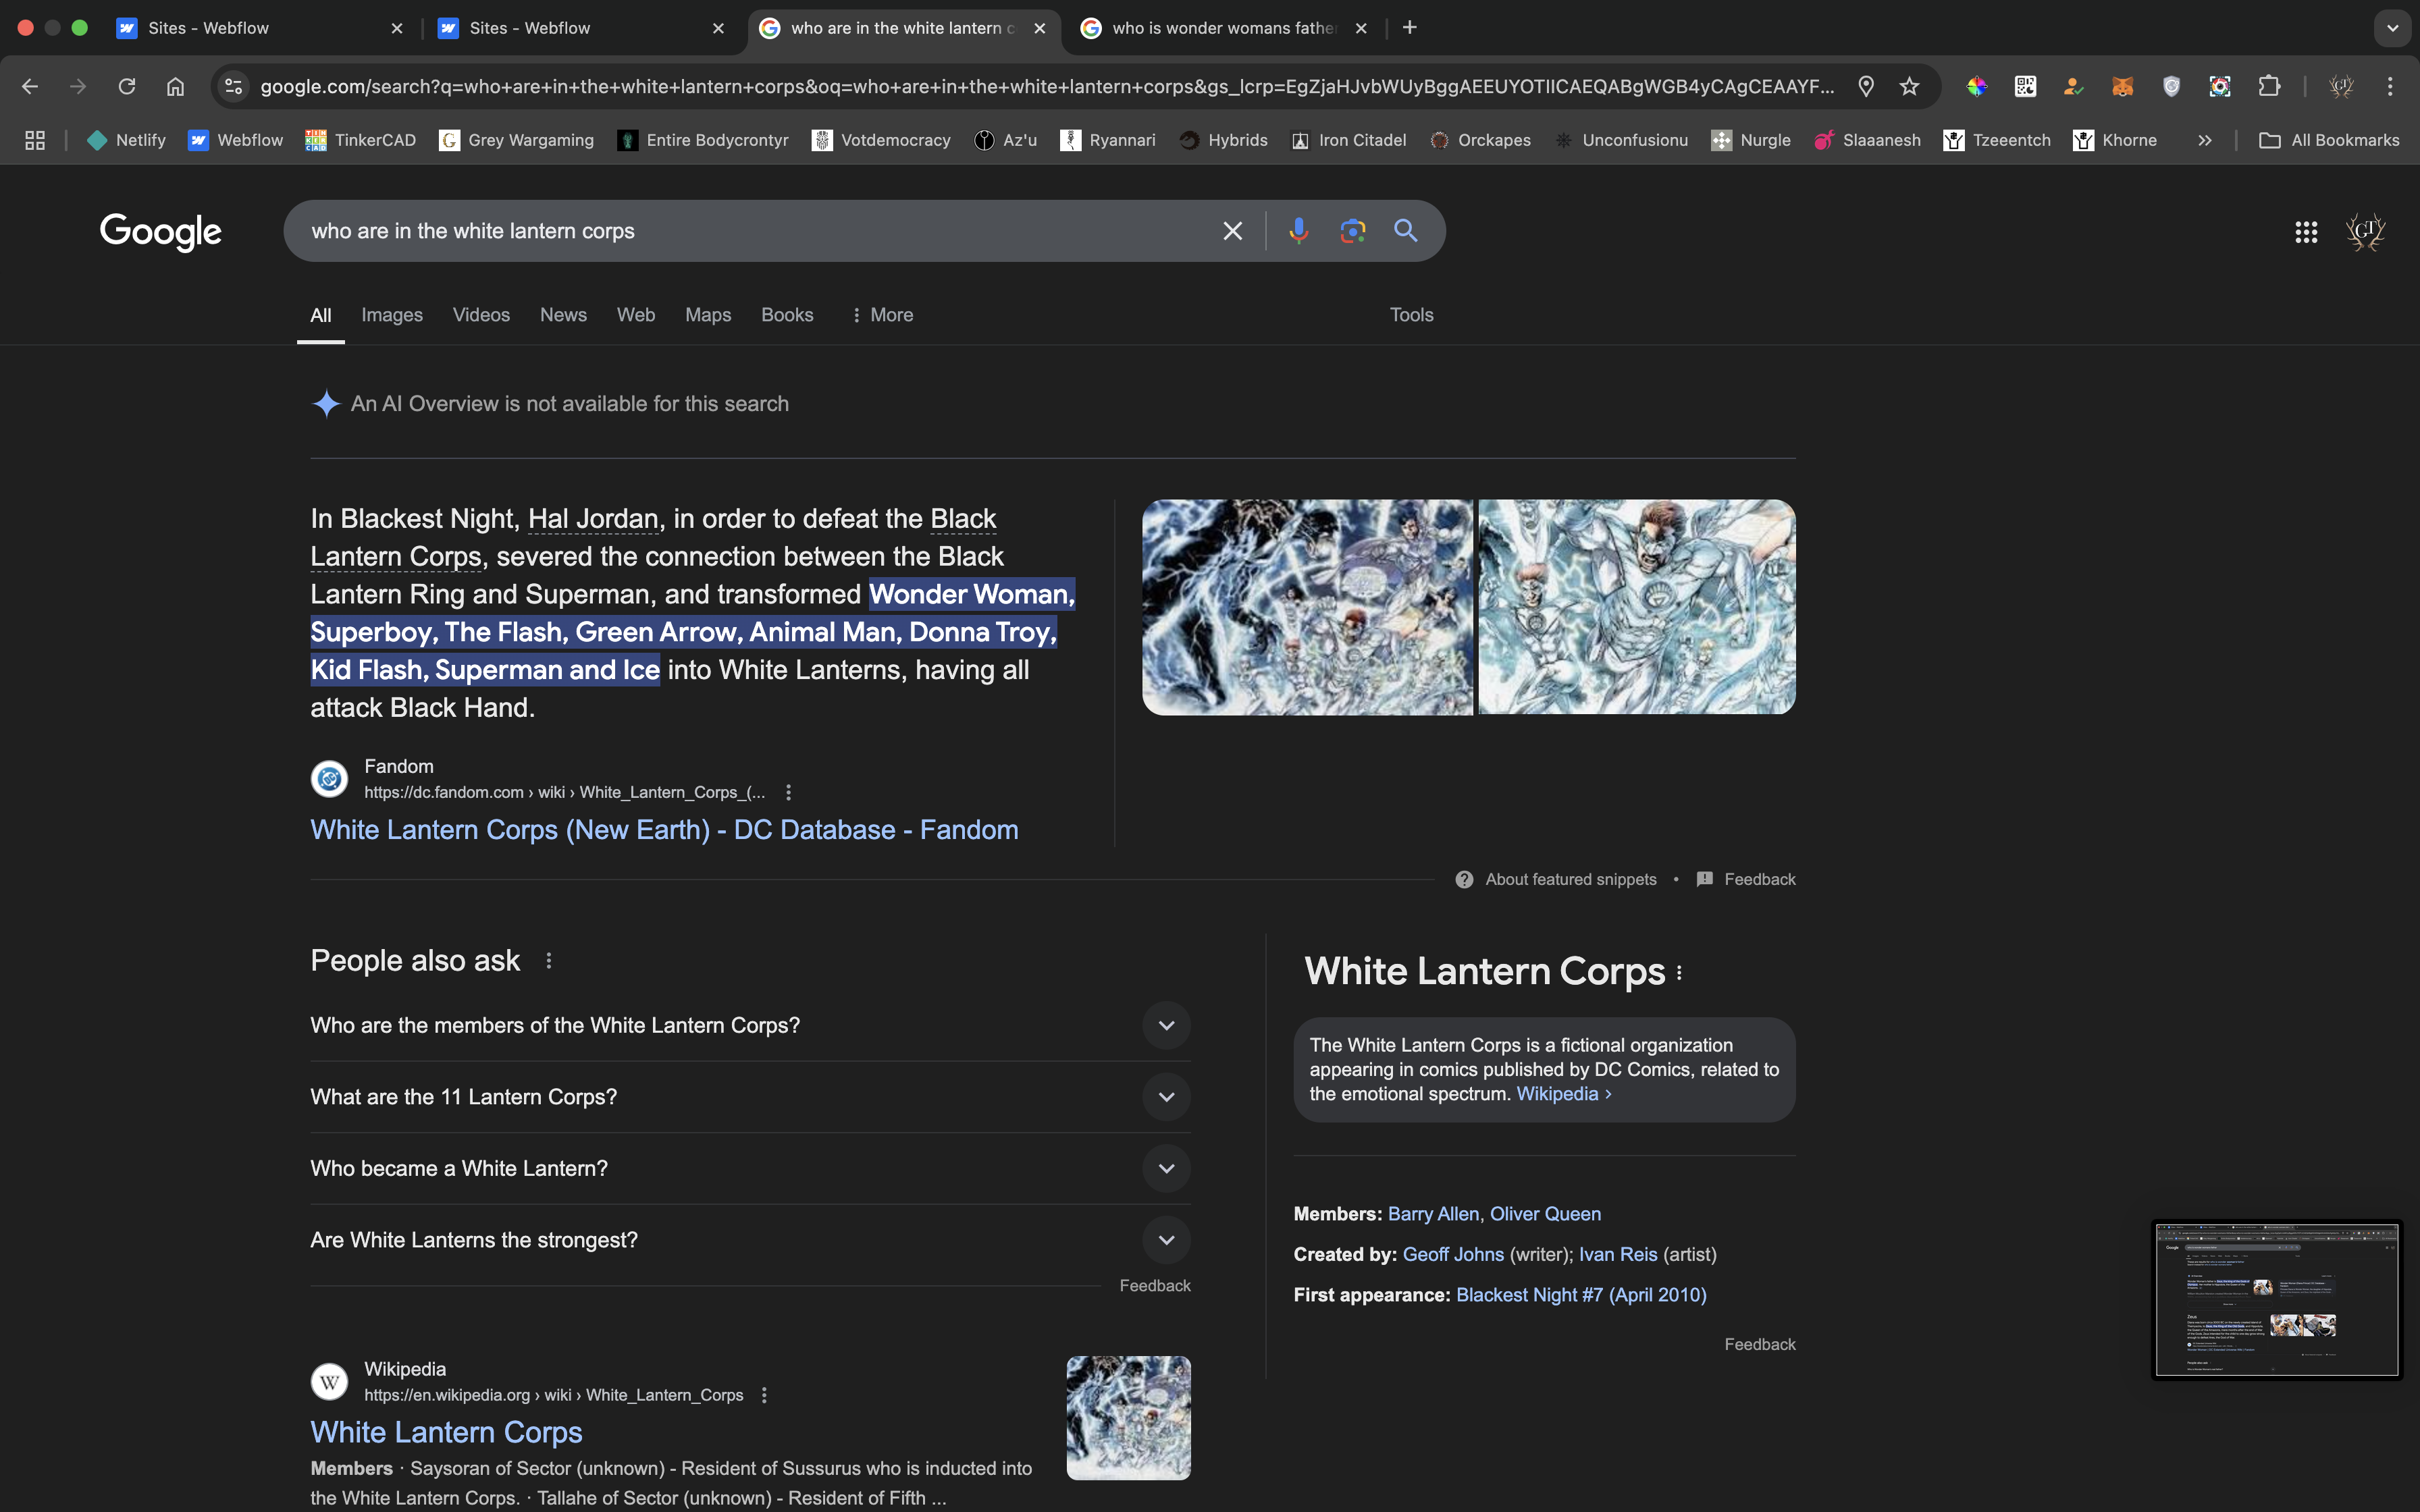Reload the current page
This screenshot has height=1512, width=2420.
(x=127, y=87)
